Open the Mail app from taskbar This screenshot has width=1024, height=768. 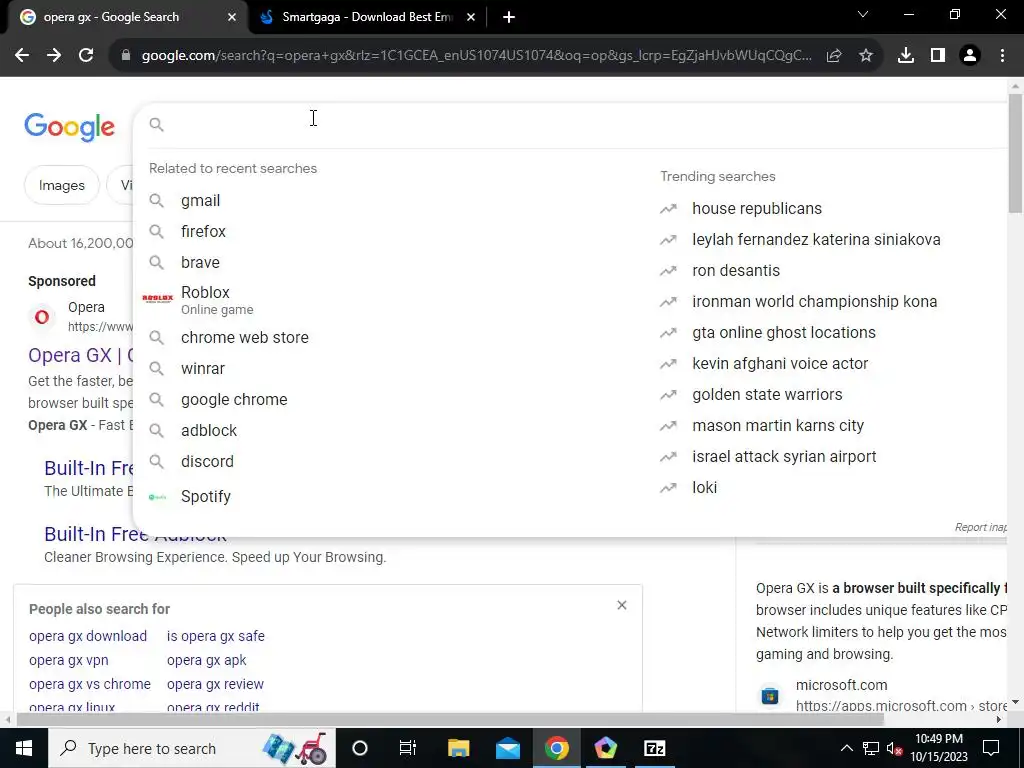tap(507, 748)
